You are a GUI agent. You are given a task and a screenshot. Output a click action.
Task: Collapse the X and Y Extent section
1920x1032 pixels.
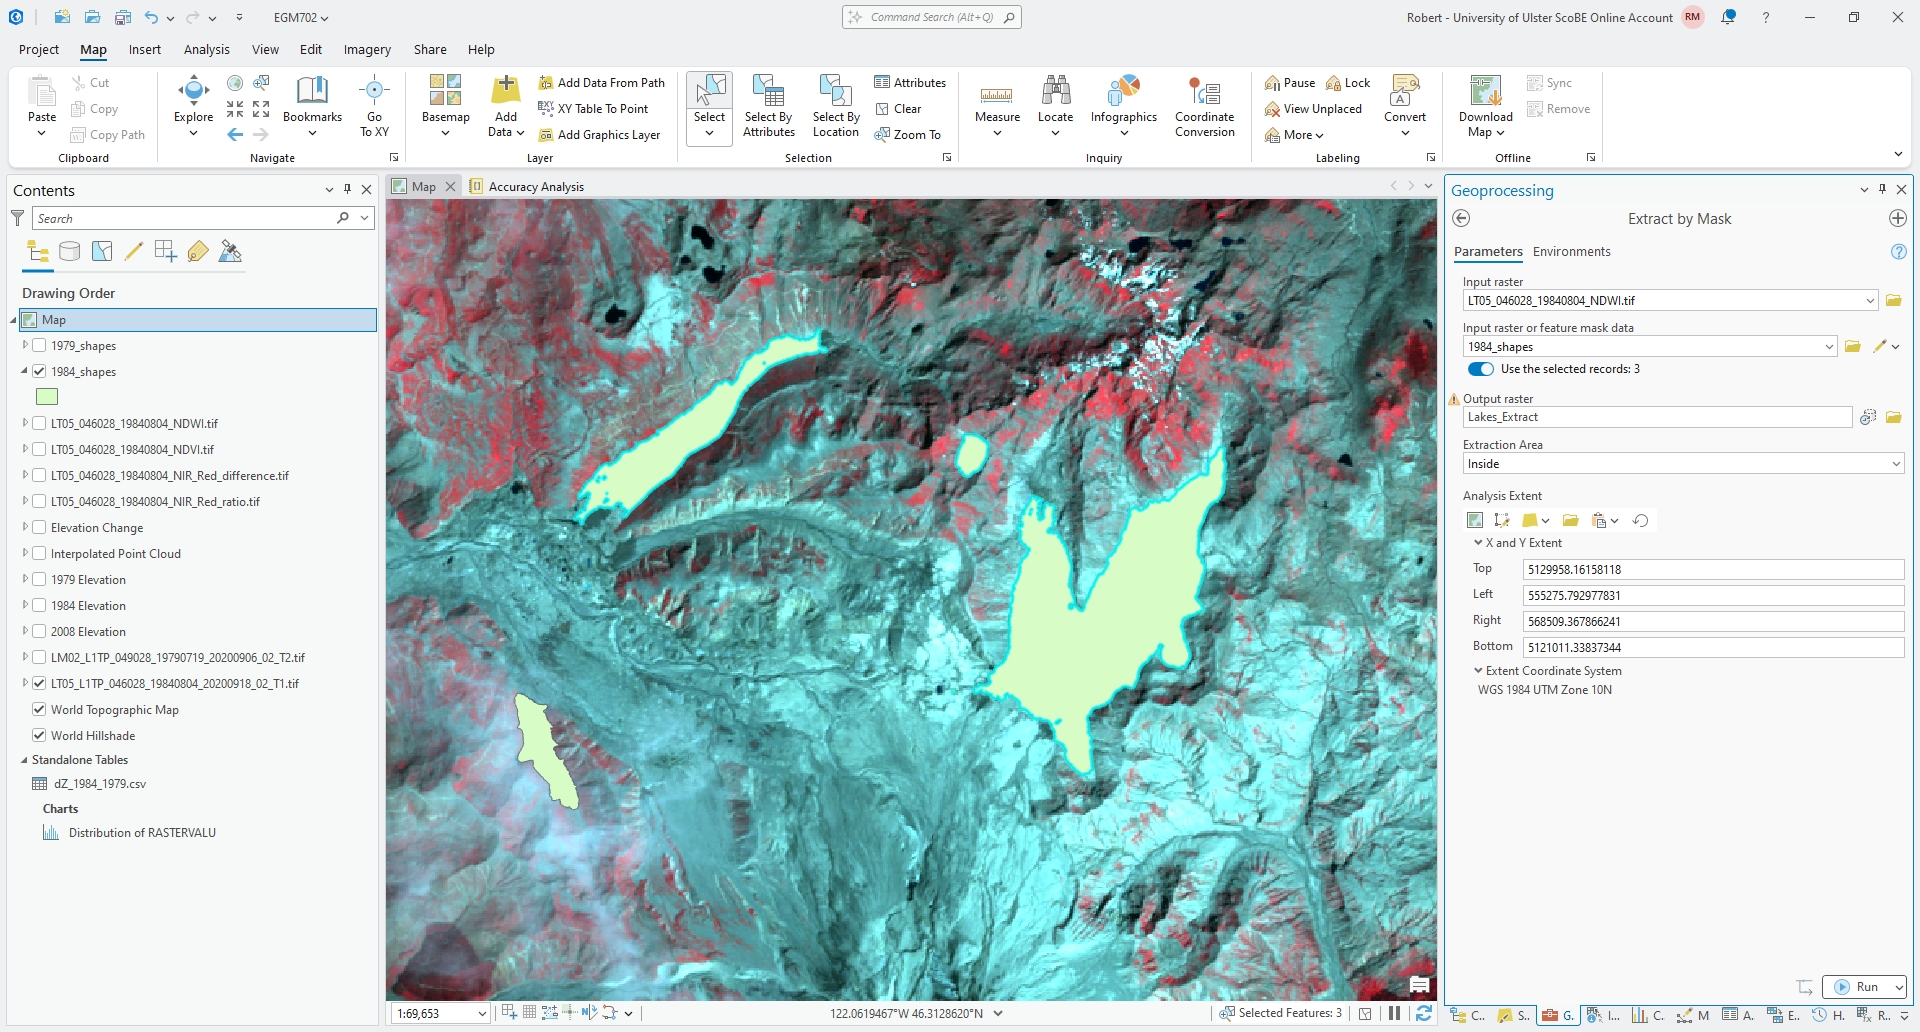click(1478, 543)
